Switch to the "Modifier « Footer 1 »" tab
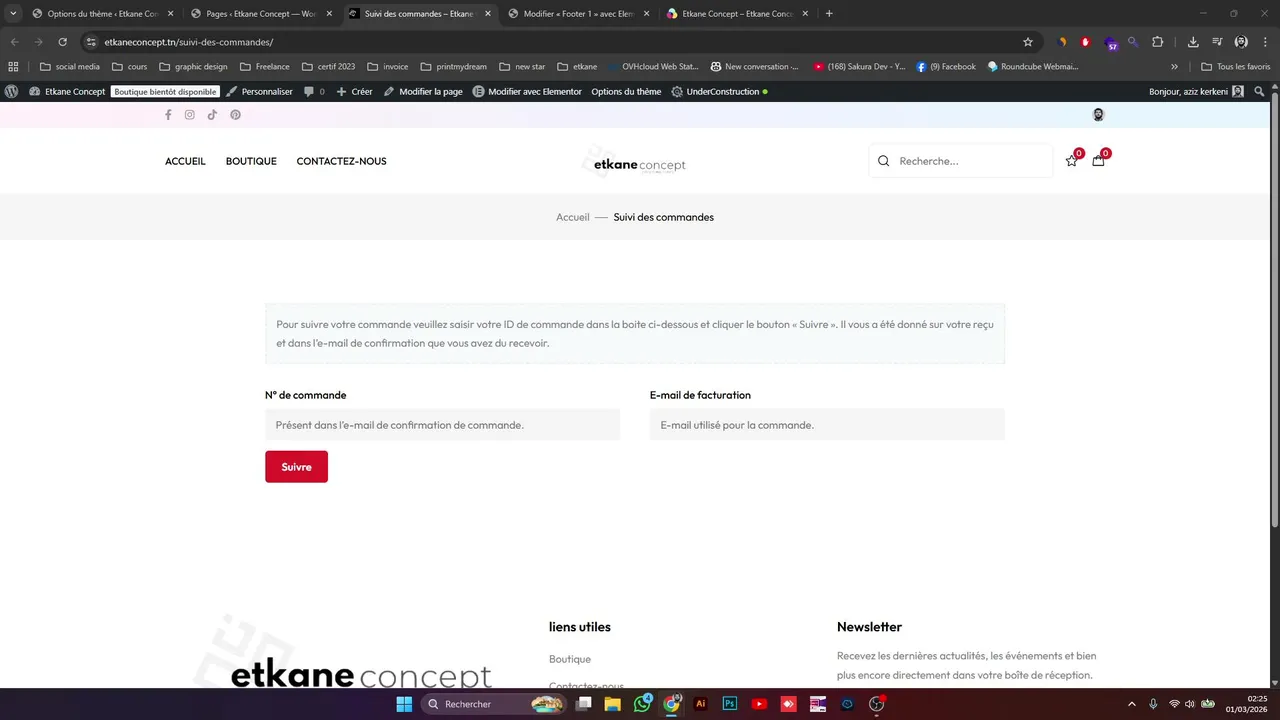 (x=579, y=14)
